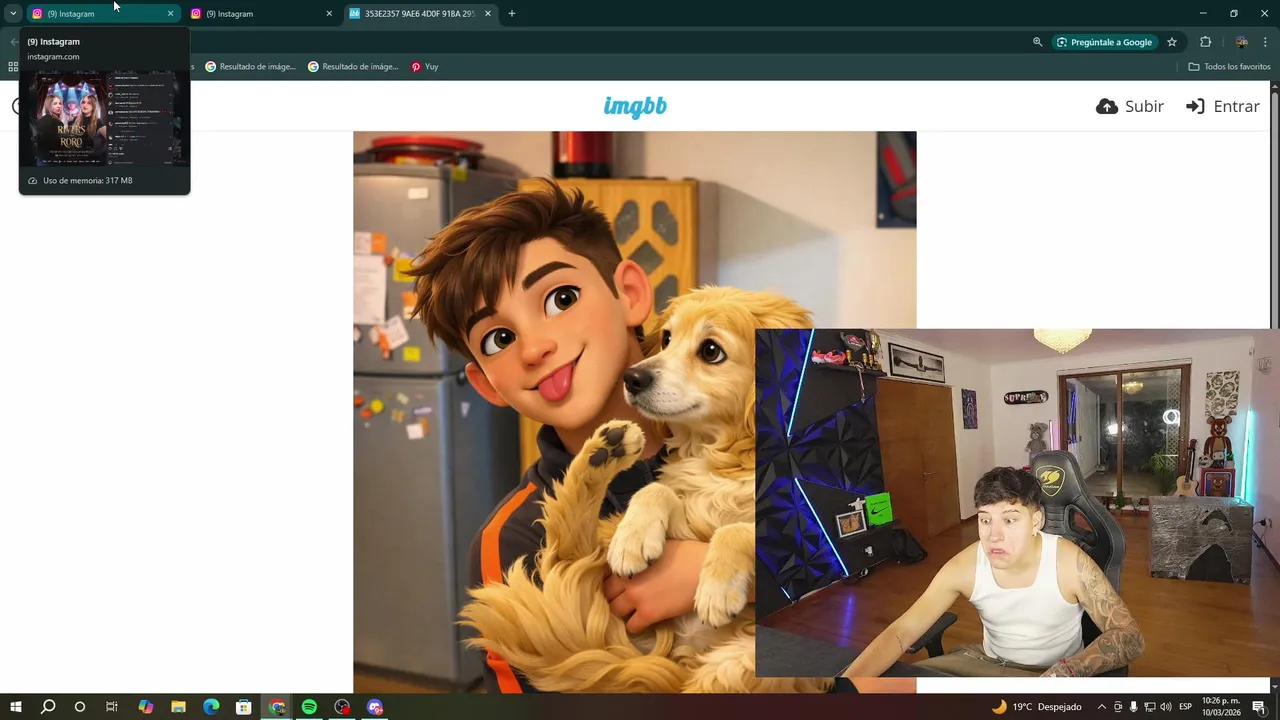The width and height of the screenshot is (1280, 720).
Task: Click the Entrar sign-in button
Action: tap(1222, 106)
